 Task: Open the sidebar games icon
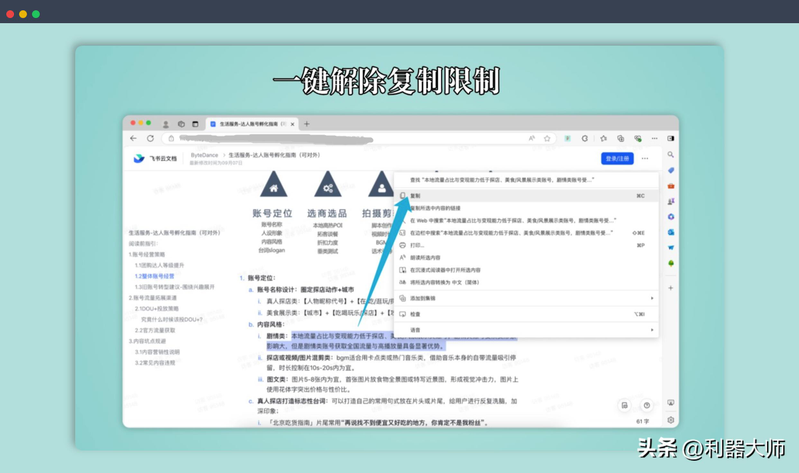(671, 201)
